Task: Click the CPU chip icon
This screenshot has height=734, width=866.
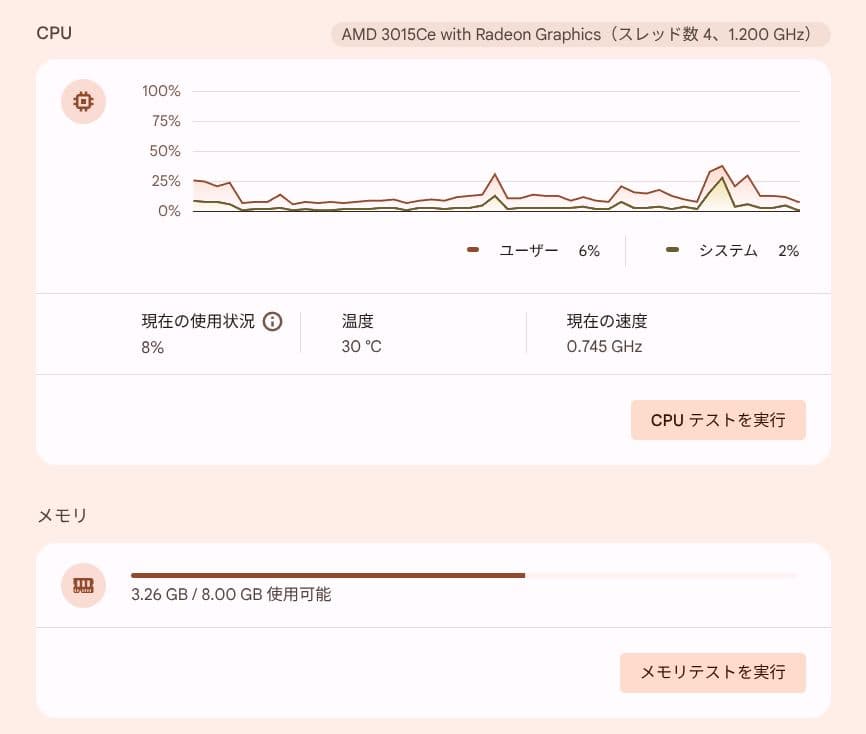Action: click(x=84, y=101)
